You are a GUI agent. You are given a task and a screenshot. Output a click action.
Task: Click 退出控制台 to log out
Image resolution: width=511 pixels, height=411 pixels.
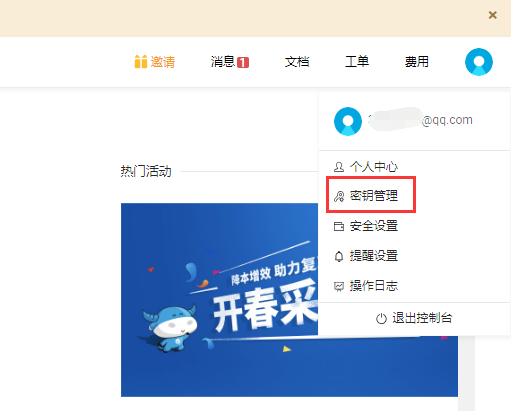pos(422,318)
